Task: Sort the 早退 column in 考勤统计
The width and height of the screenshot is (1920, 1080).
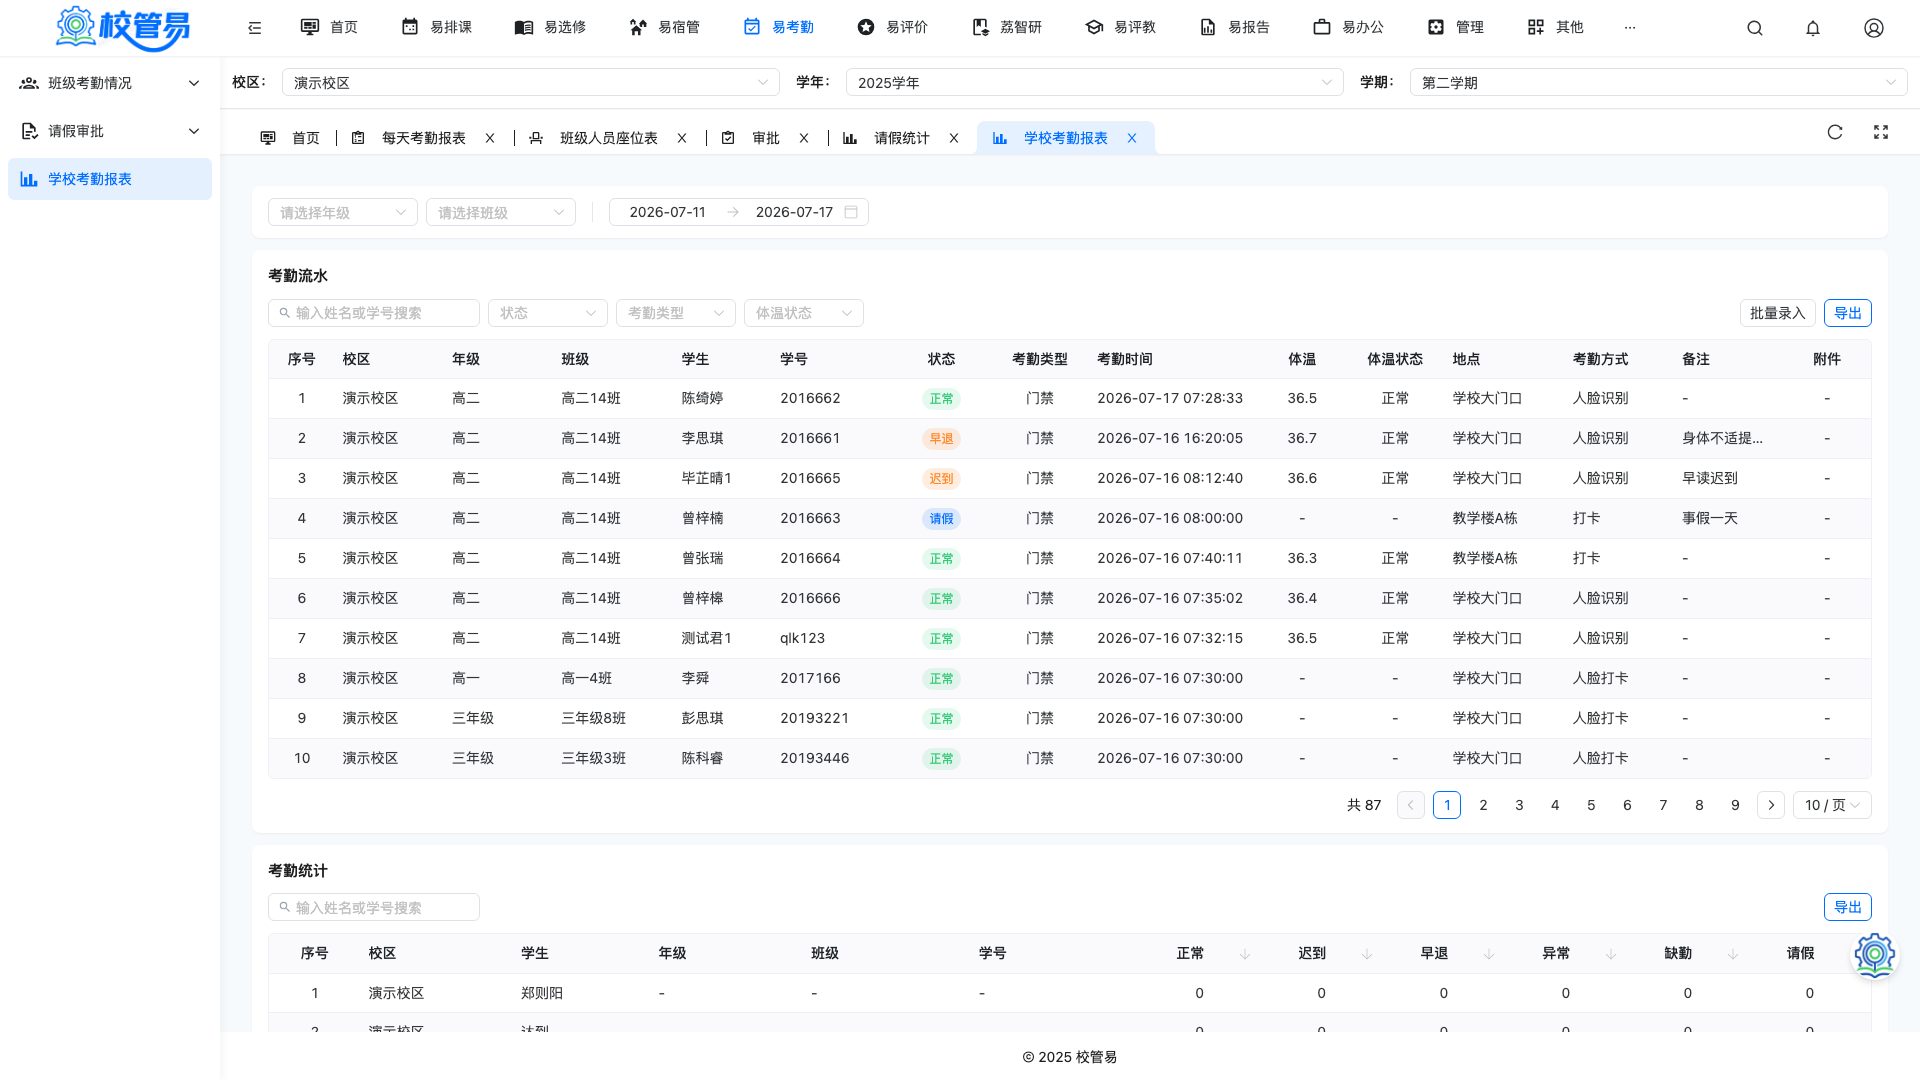Action: click(x=1489, y=954)
